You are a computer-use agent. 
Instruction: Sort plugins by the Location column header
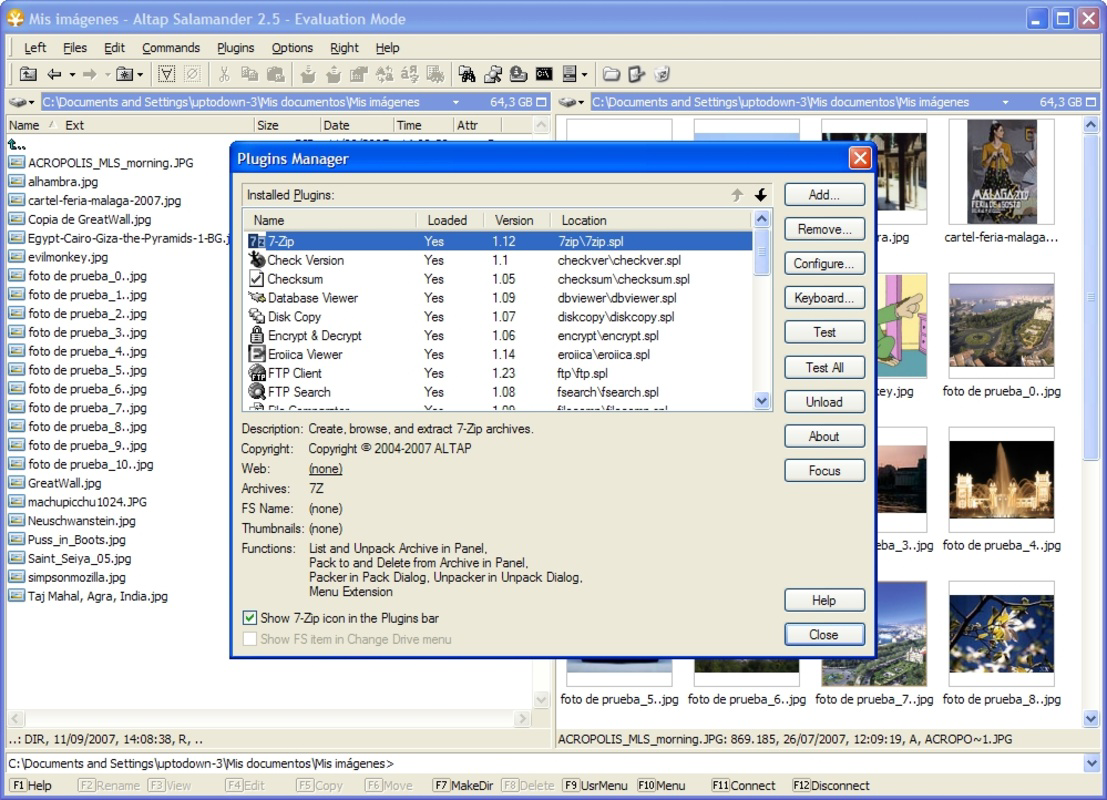tap(653, 220)
